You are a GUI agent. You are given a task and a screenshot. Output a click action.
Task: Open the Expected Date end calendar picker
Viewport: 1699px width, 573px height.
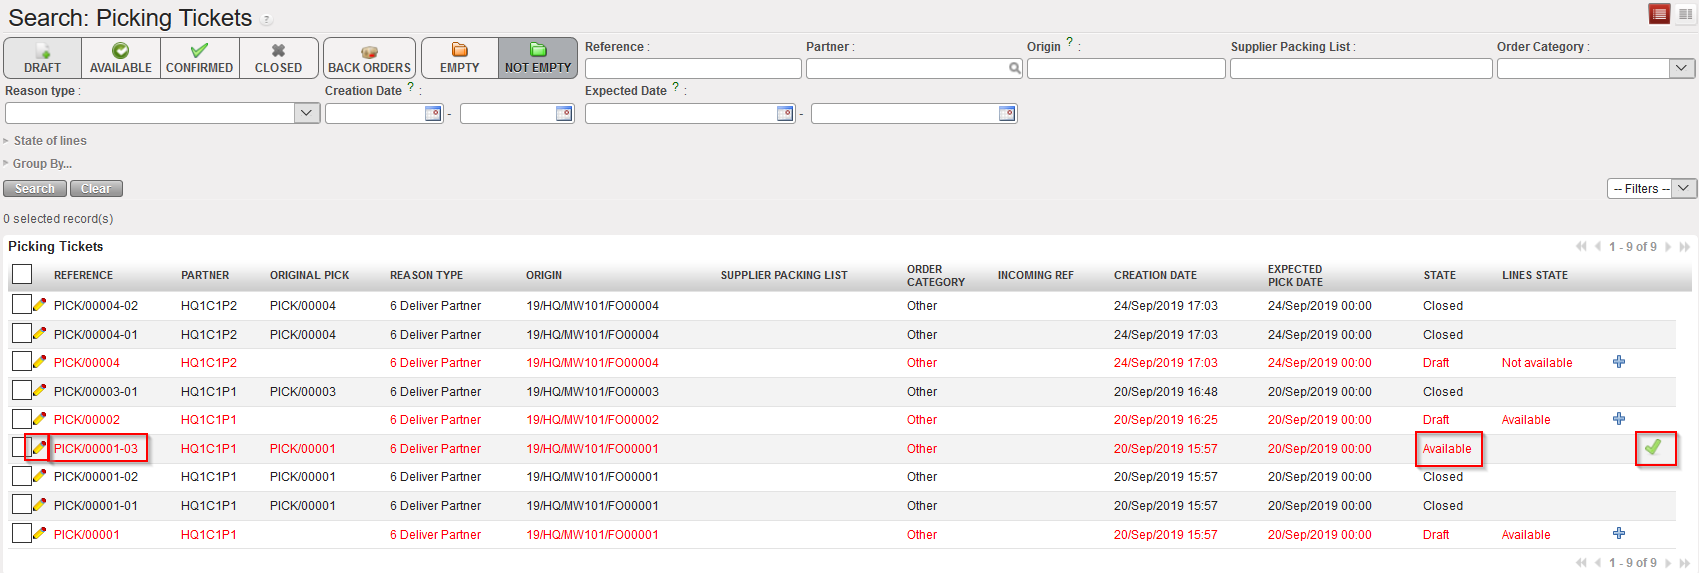pos(1007,114)
